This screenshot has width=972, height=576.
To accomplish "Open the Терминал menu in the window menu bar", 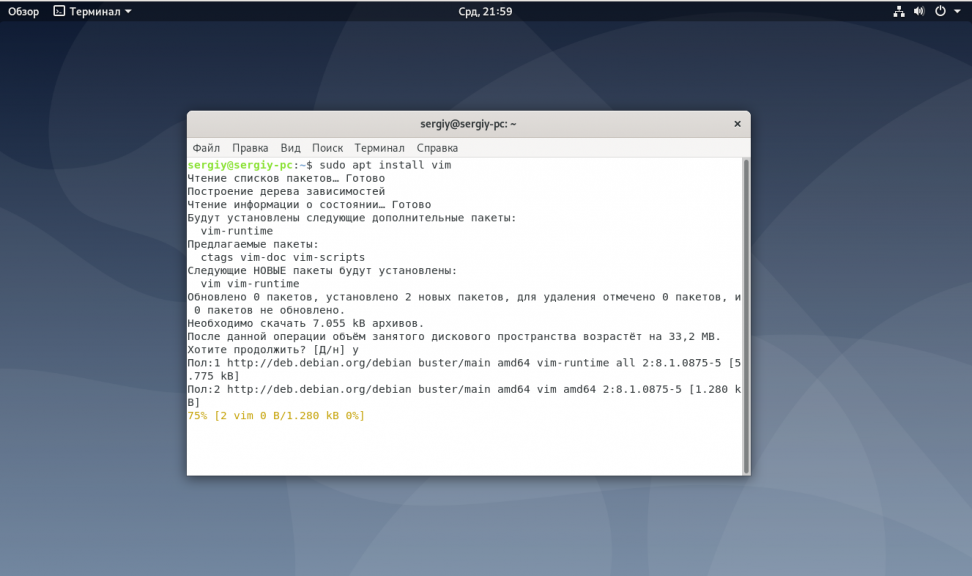I will pos(379,147).
